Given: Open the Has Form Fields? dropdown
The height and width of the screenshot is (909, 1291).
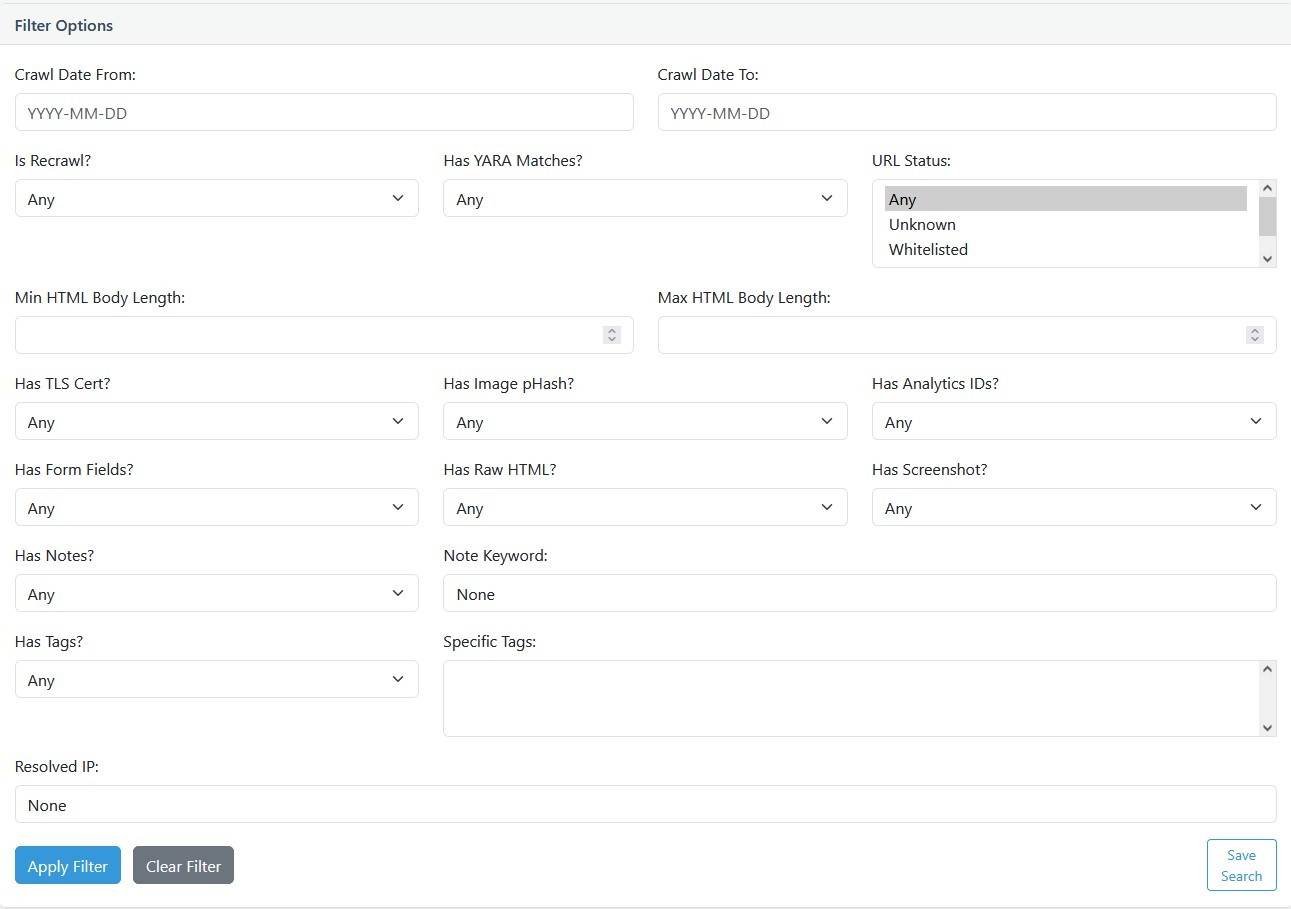Looking at the screenshot, I should click(217, 507).
